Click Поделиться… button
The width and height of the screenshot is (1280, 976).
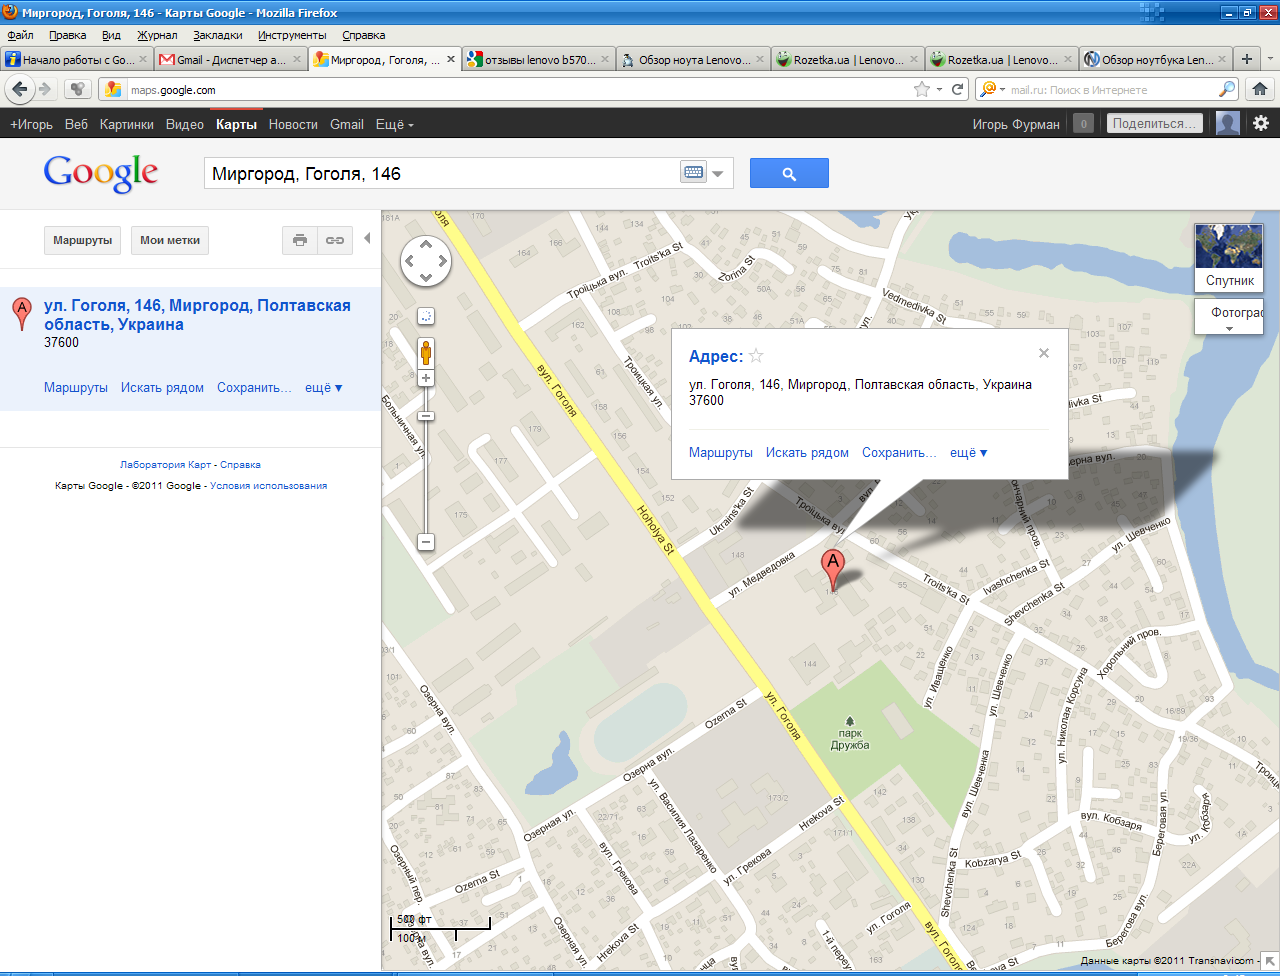(1155, 124)
